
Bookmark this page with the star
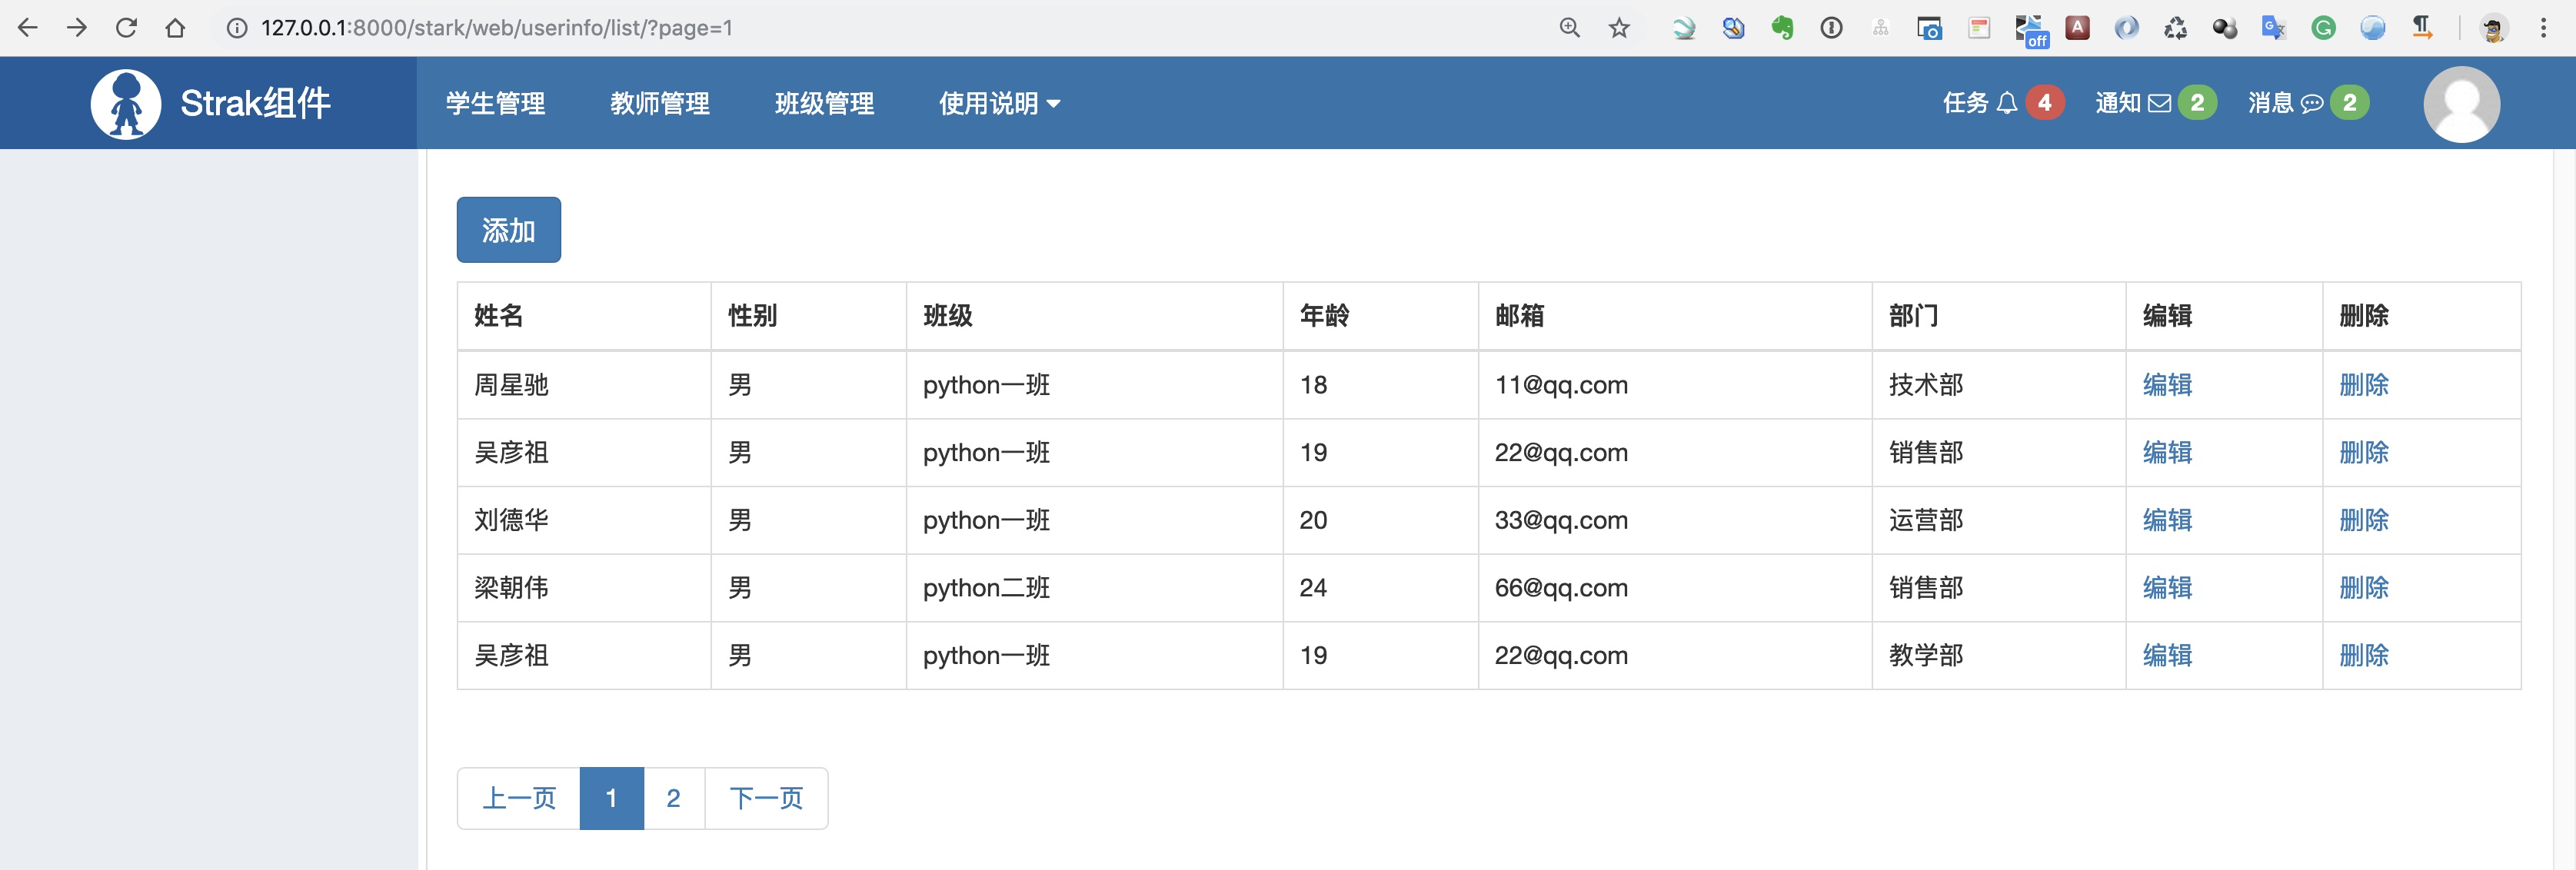(1619, 28)
